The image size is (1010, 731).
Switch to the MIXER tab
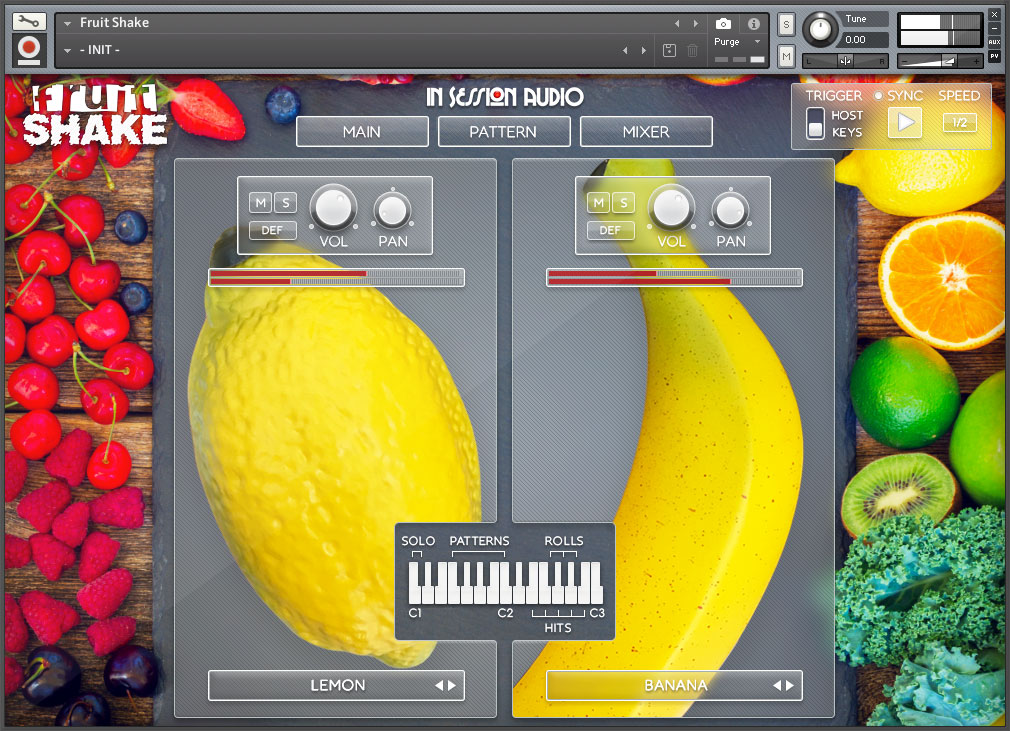coord(646,131)
